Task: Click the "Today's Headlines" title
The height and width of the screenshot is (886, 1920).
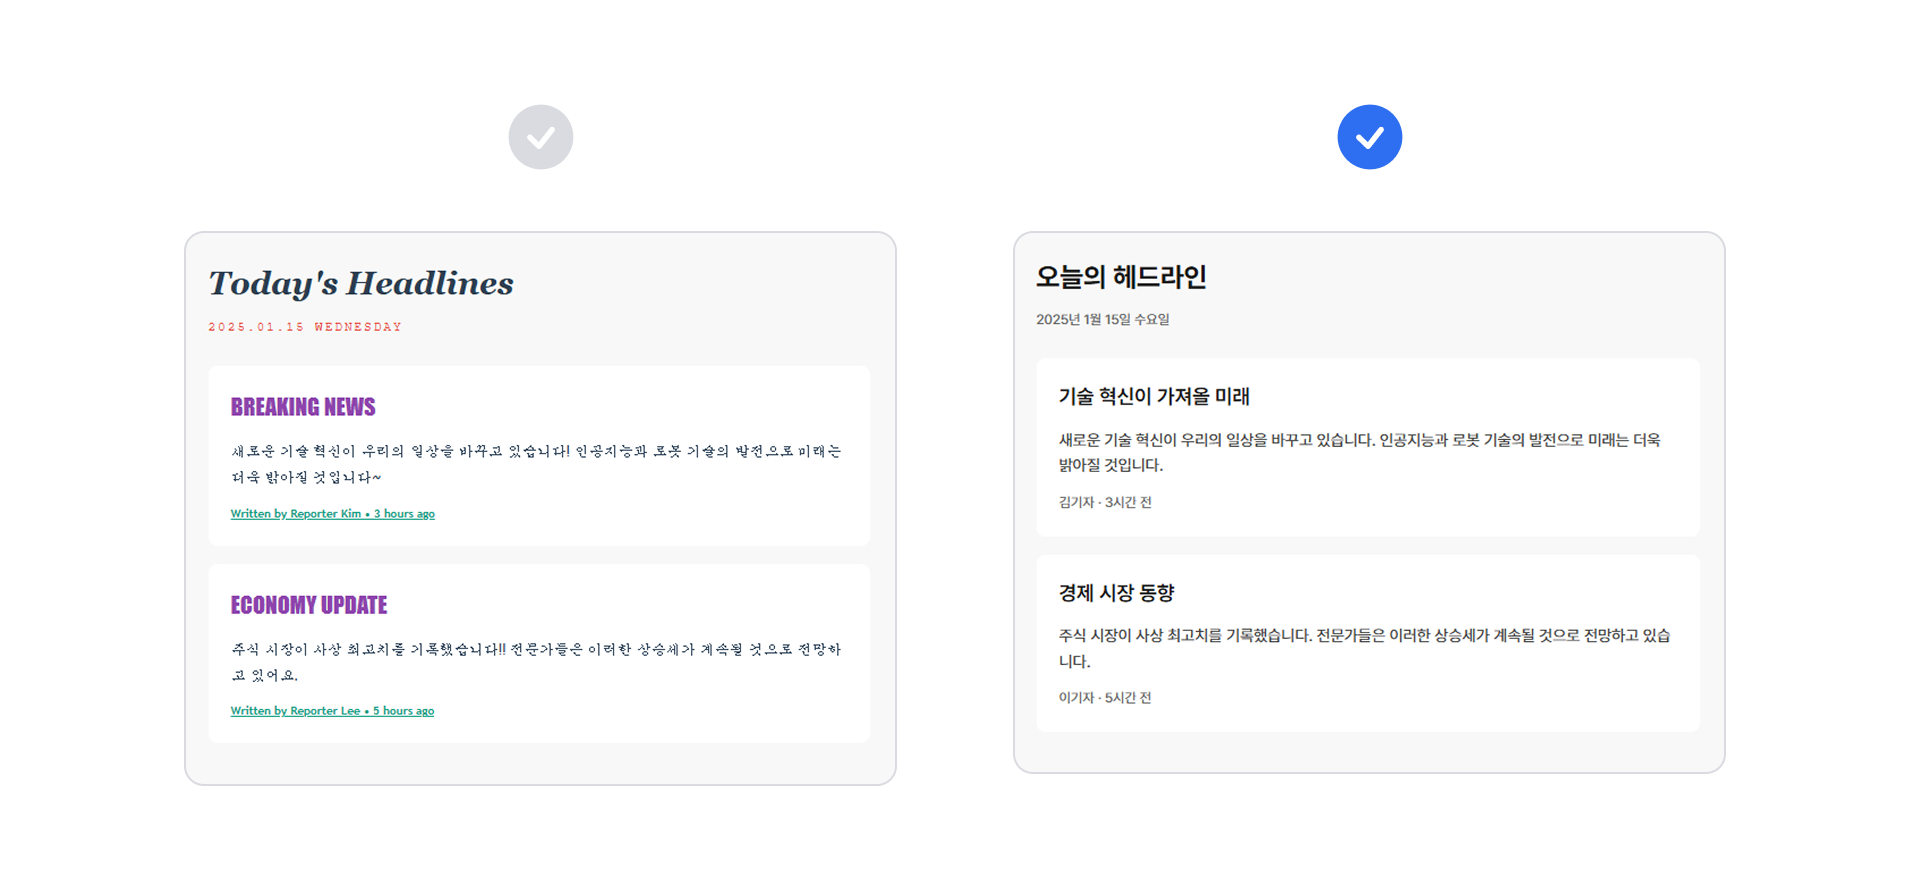Action: pyautogui.click(x=360, y=283)
